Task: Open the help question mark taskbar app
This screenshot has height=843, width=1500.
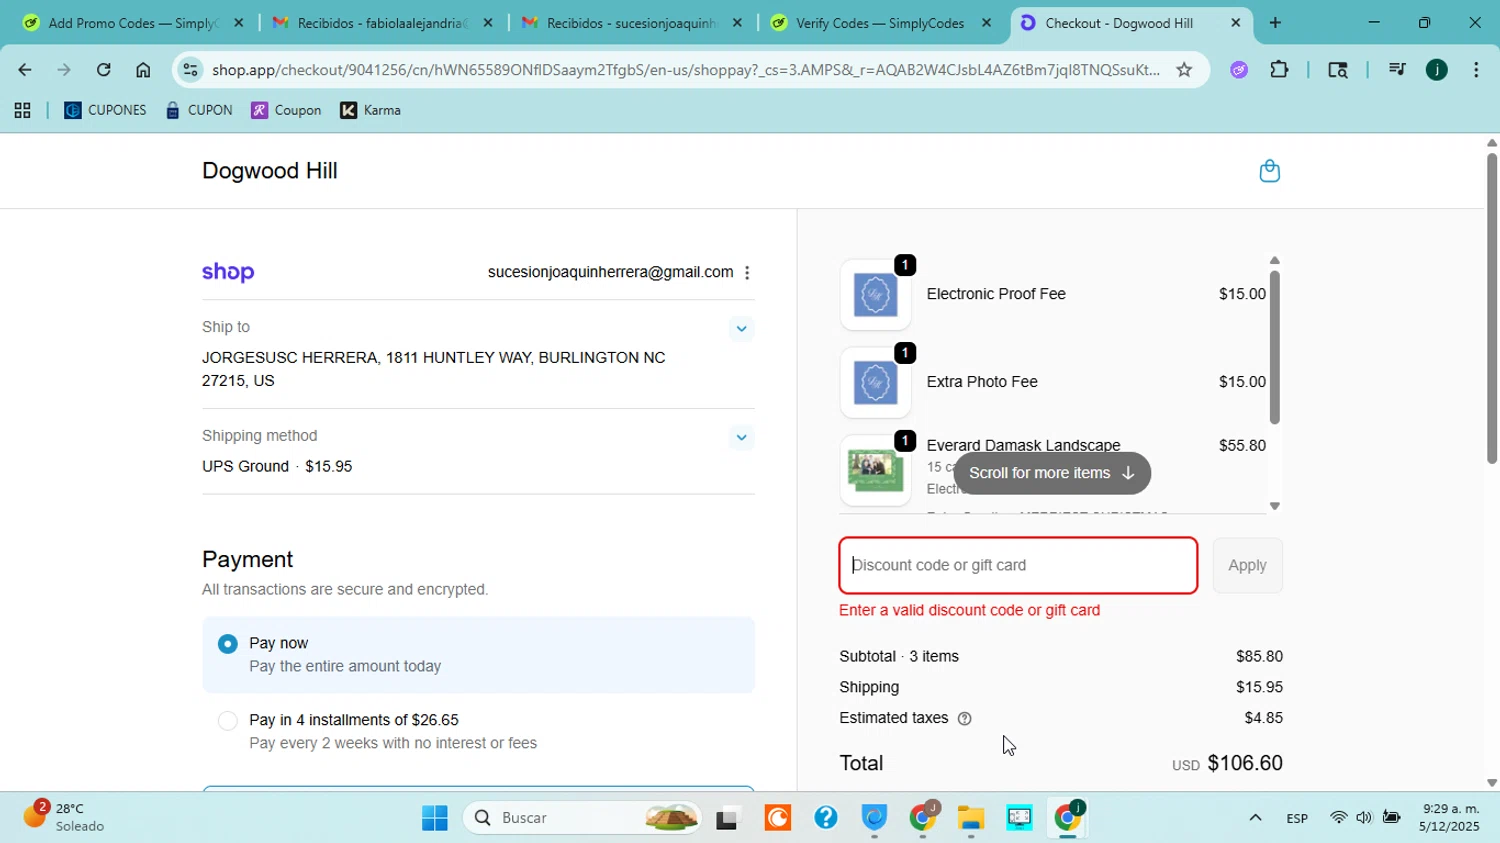Action: click(x=826, y=818)
